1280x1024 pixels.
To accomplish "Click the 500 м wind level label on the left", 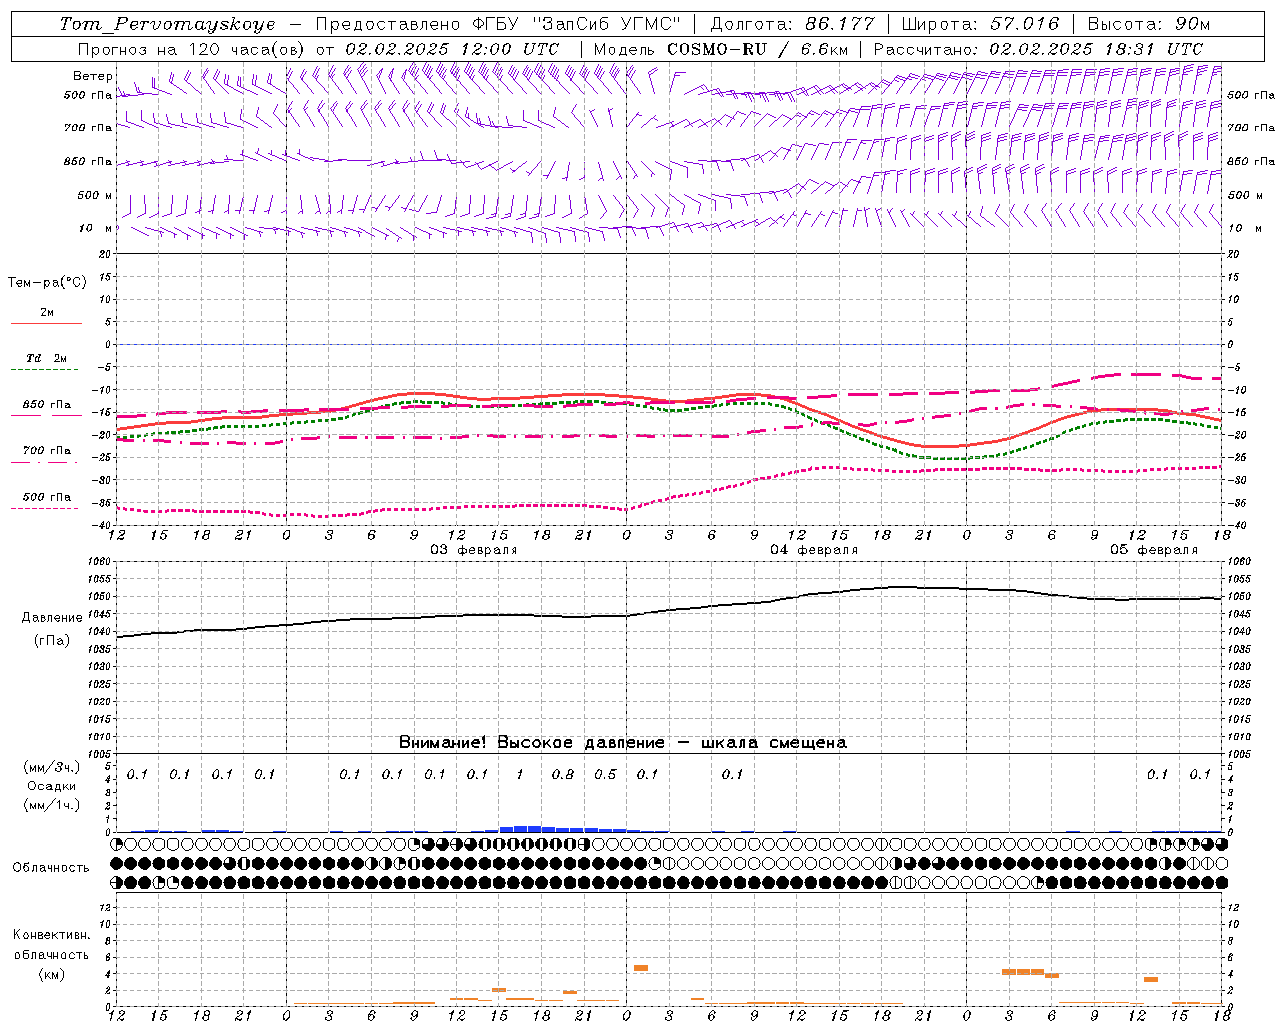I will [x=96, y=195].
